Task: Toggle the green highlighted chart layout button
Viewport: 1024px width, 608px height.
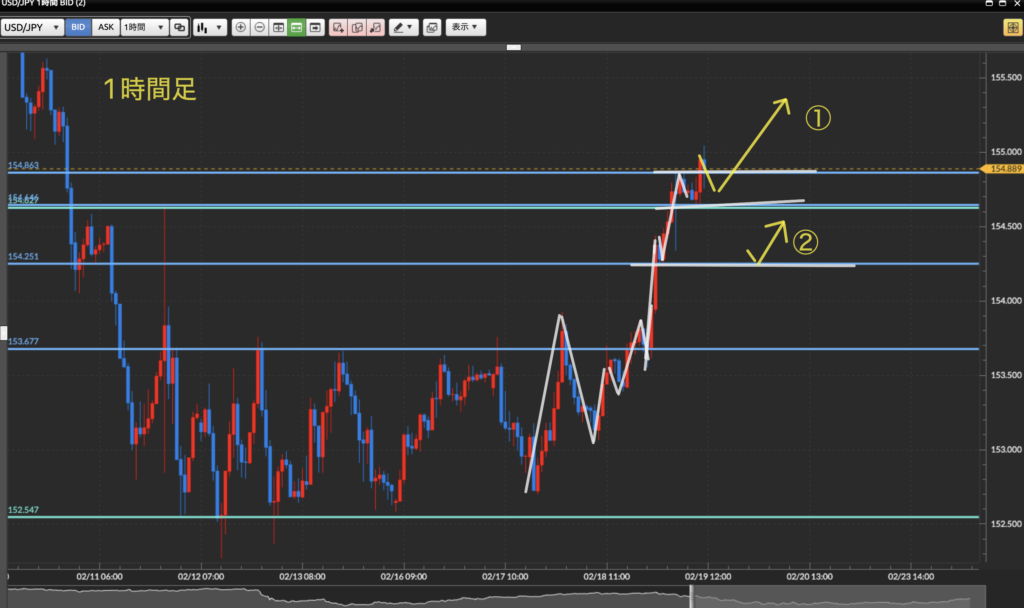Action: pyautogui.click(x=297, y=28)
